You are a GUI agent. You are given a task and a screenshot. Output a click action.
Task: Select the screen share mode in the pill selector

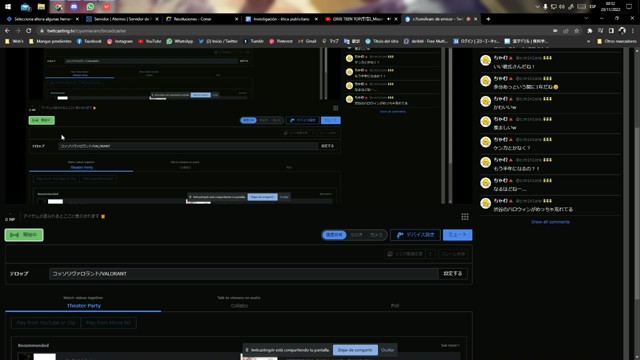click(x=334, y=235)
